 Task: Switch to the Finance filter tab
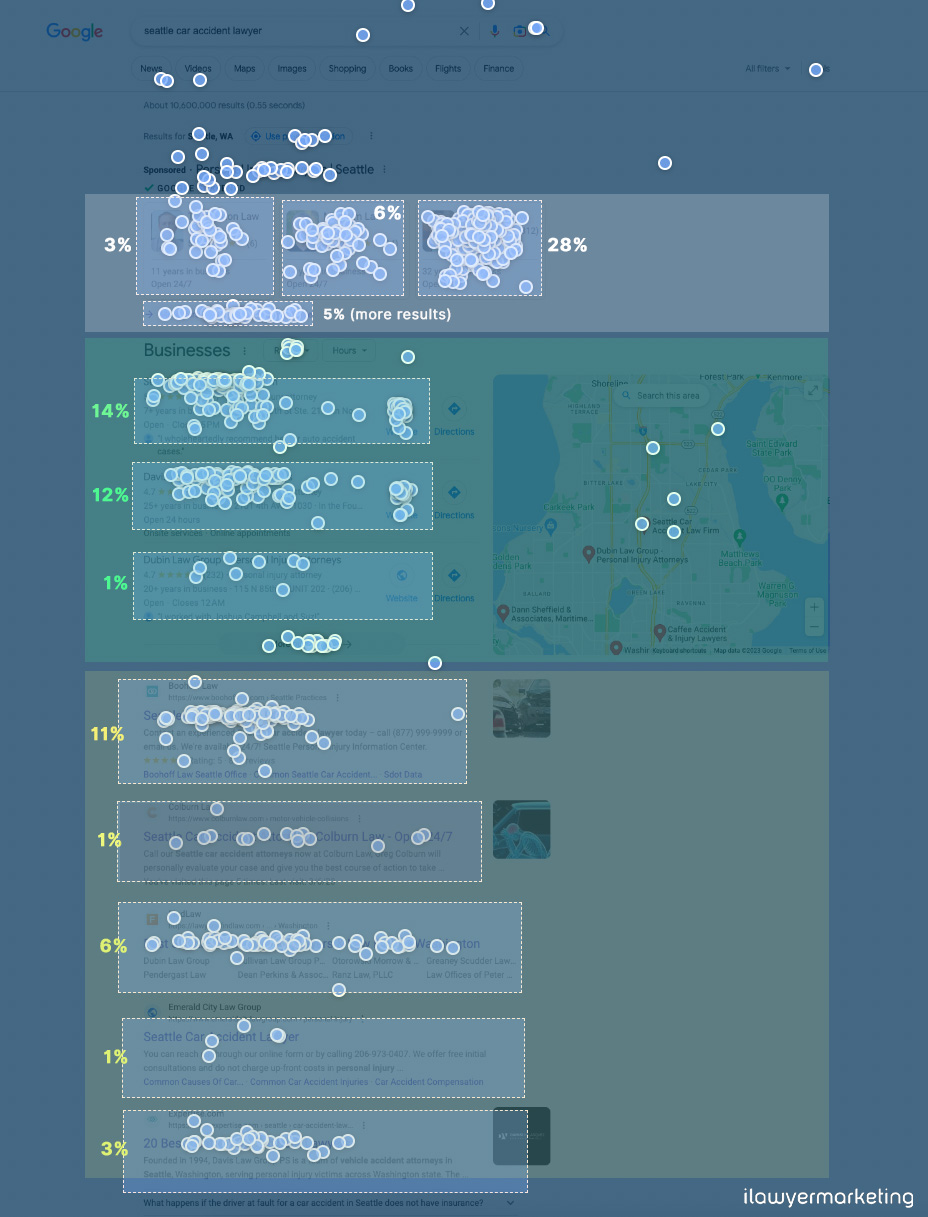click(x=498, y=69)
